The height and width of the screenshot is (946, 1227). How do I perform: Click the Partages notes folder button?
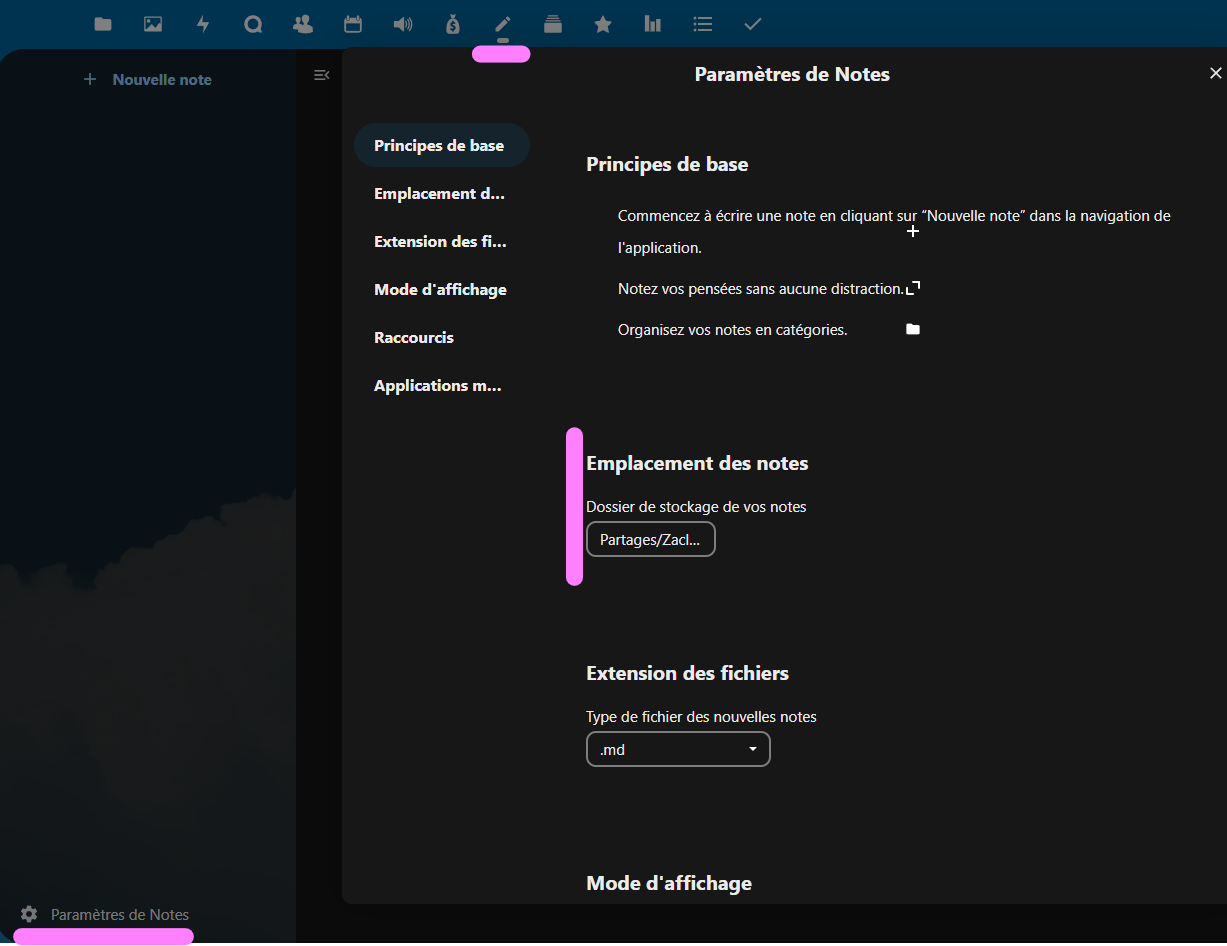650,540
